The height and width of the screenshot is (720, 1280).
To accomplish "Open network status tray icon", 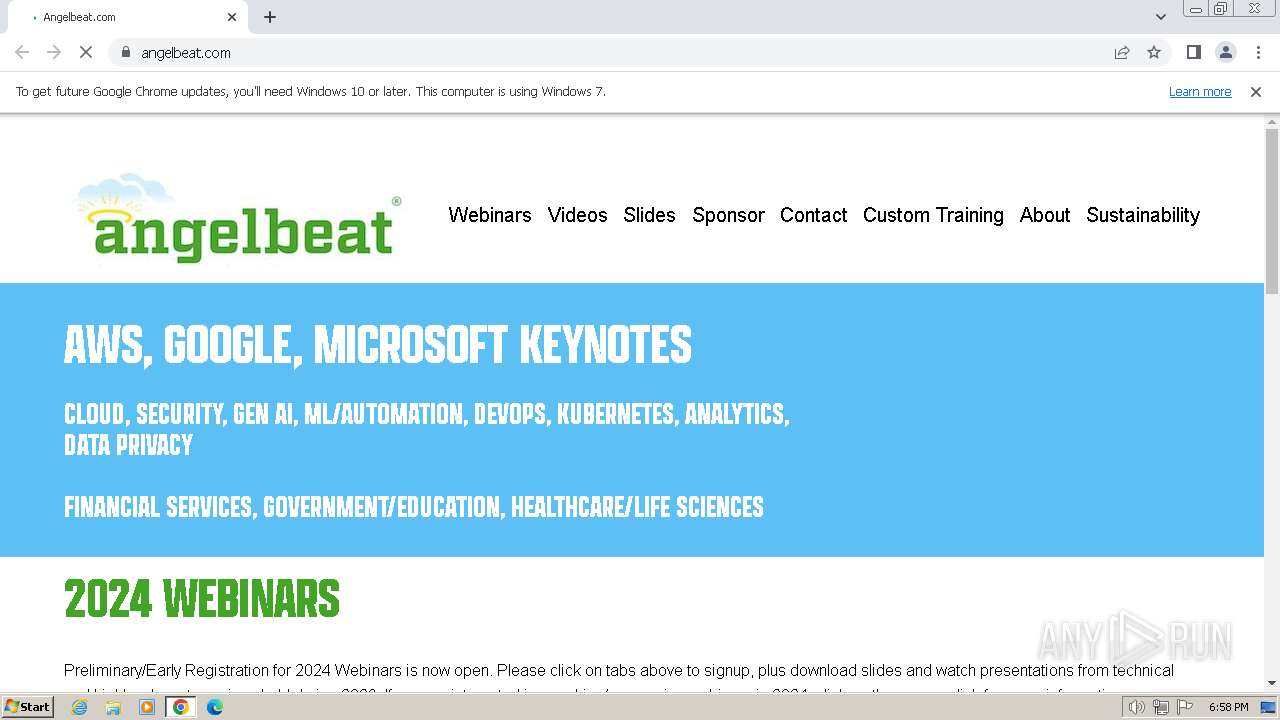I will point(1161,707).
